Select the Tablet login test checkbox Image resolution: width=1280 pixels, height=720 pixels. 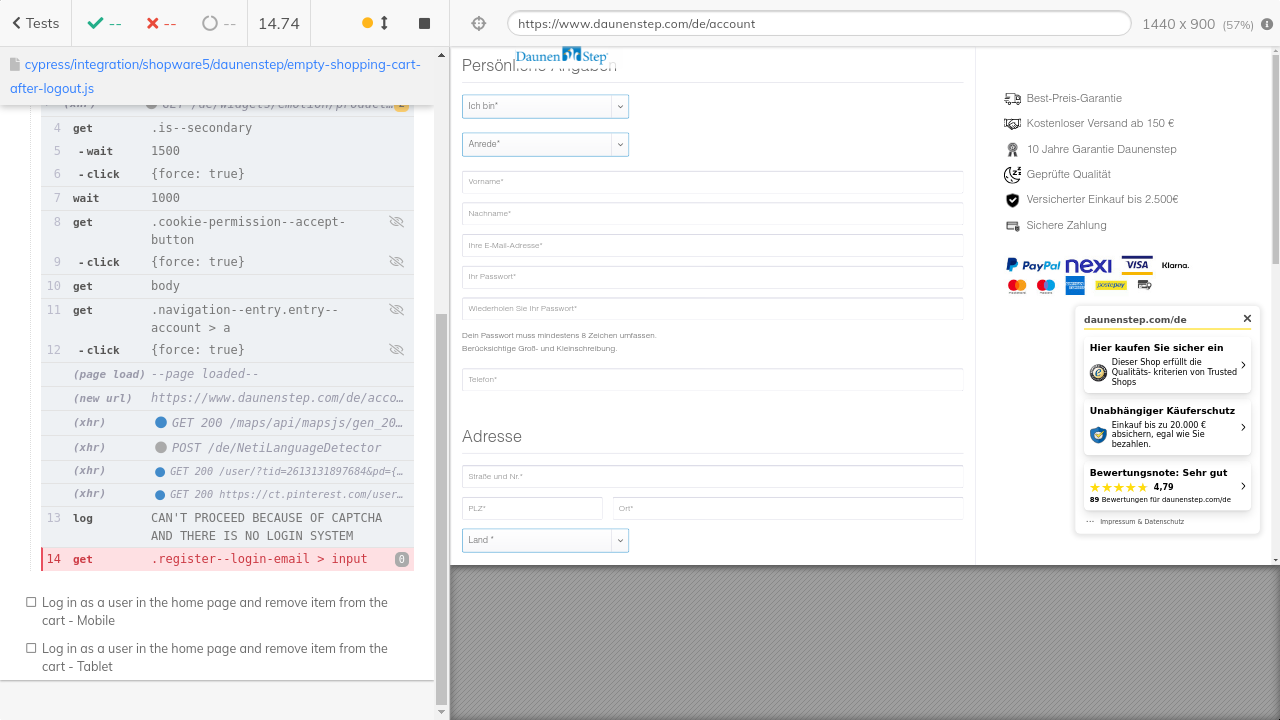tap(31, 649)
